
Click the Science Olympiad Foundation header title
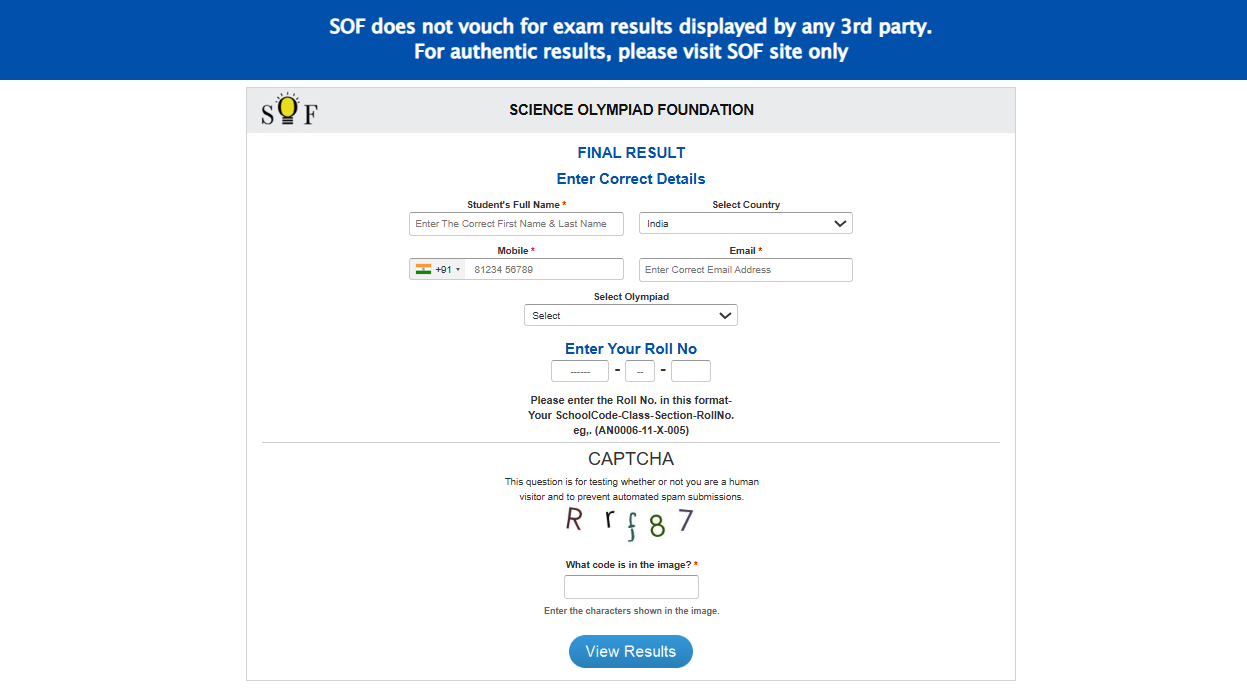click(631, 110)
